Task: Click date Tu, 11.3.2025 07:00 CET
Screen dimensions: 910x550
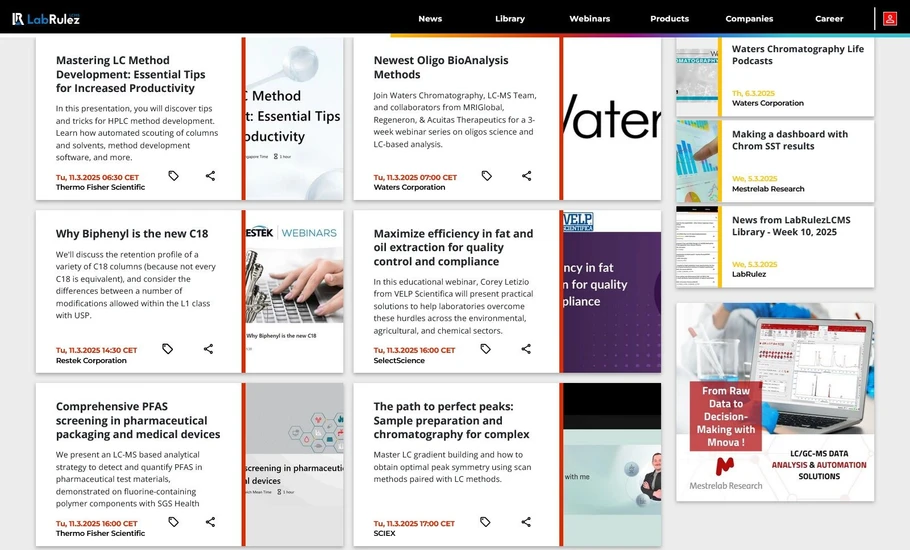Action: [x=415, y=178]
